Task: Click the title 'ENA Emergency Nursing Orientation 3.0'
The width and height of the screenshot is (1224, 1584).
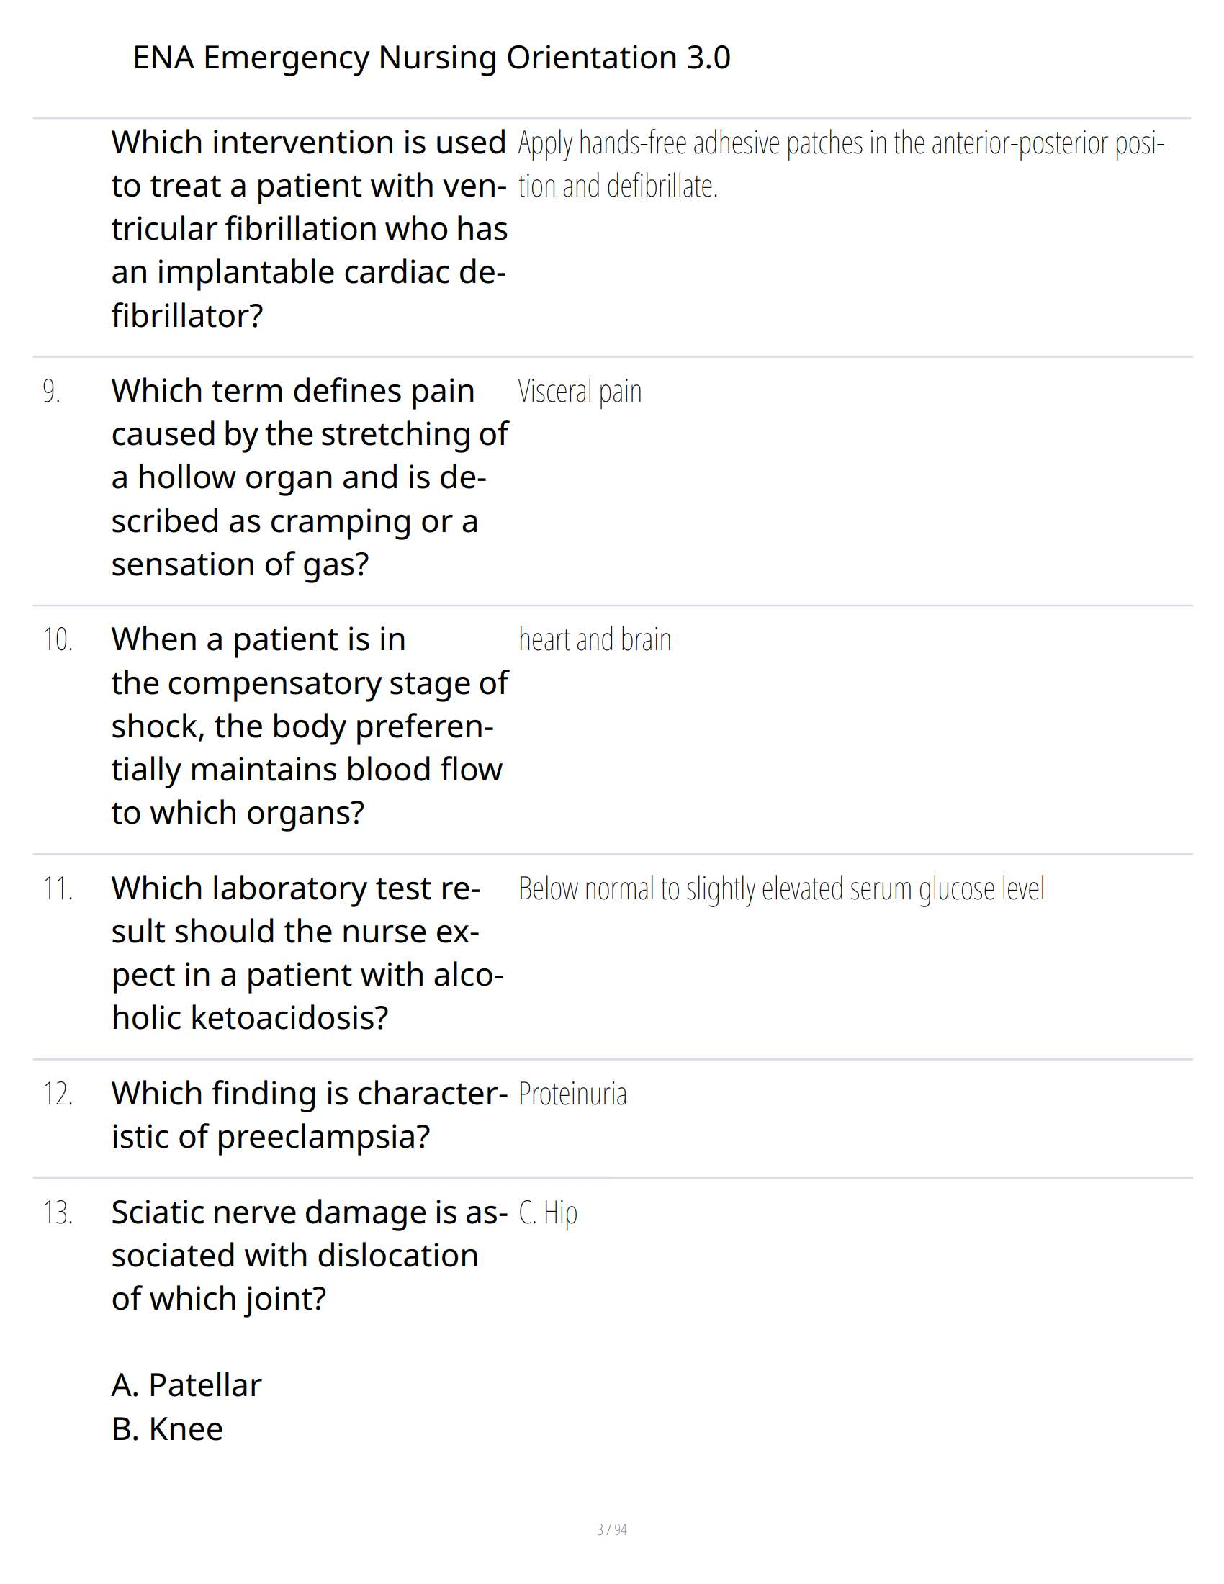Action: coord(431,58)
